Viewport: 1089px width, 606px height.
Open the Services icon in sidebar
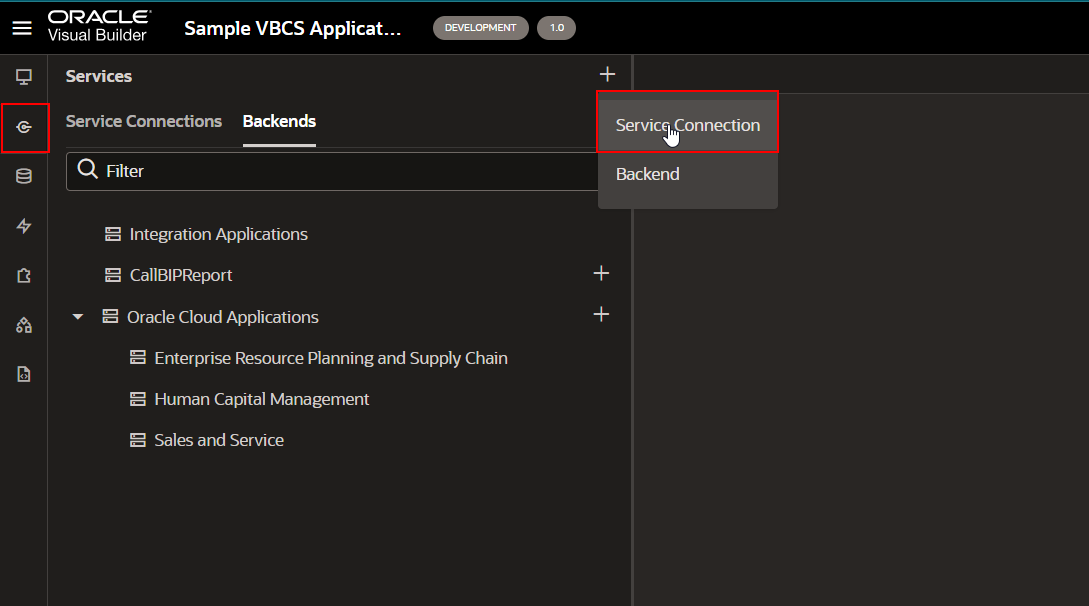pos(24,127)
